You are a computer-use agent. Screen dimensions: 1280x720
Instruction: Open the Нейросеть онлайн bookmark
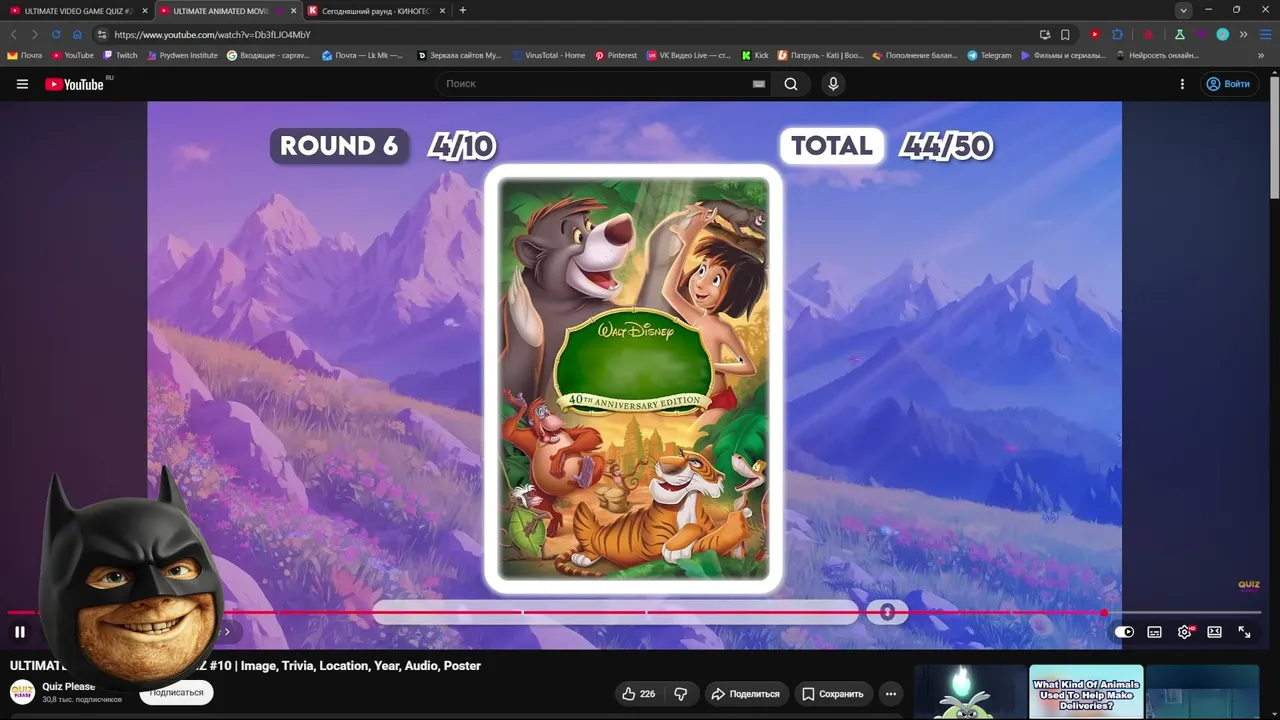(1157, 56)
